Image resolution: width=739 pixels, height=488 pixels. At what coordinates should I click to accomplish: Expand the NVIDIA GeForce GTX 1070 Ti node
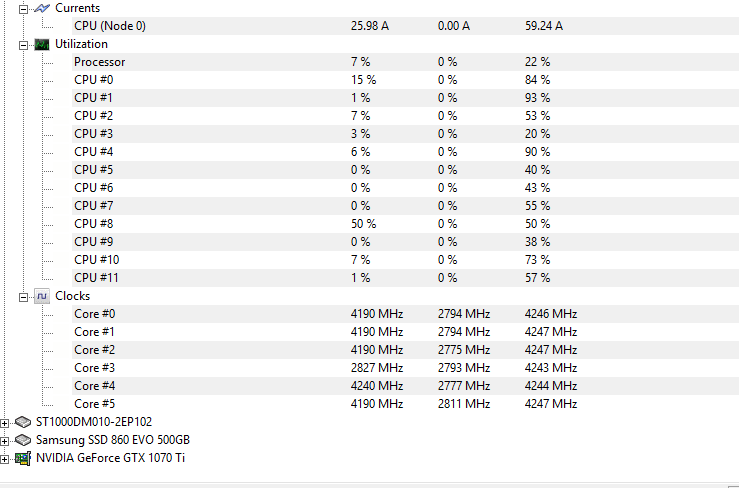[x=4, y=459]
